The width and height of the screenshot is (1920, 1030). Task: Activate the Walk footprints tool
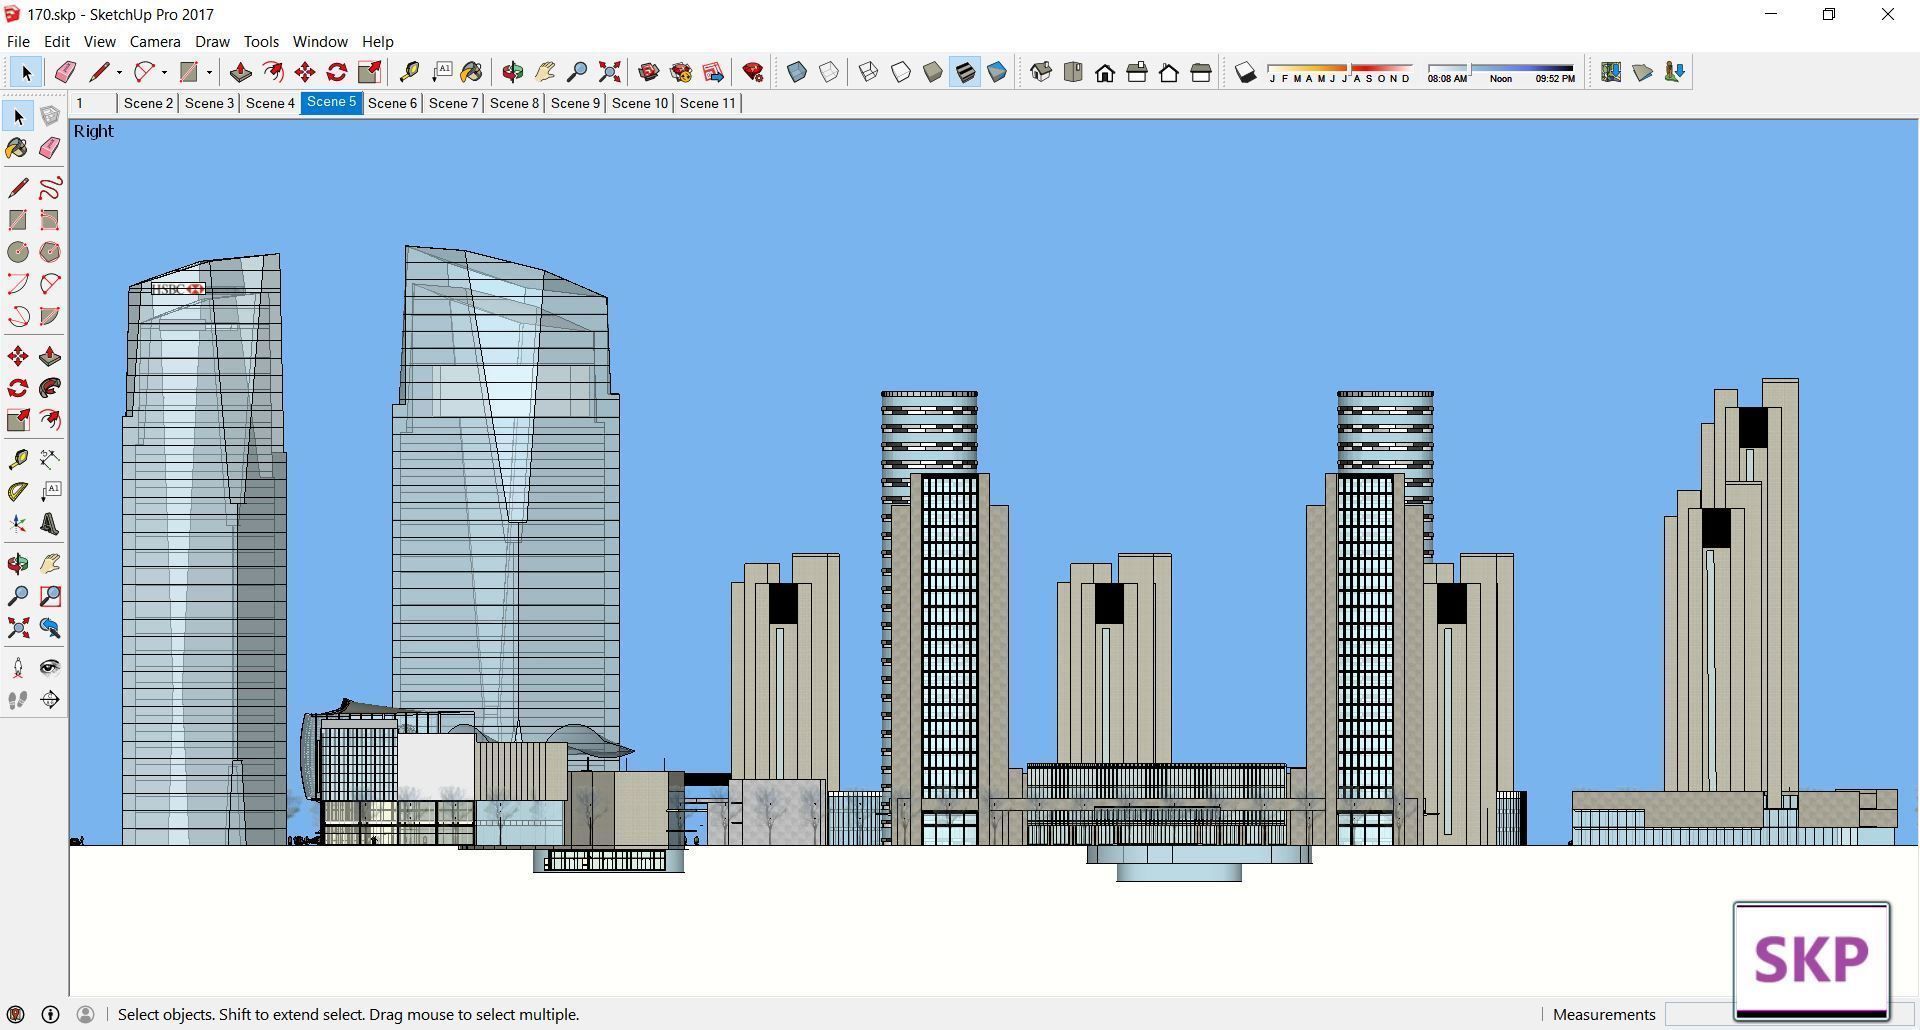coord(18,700)
